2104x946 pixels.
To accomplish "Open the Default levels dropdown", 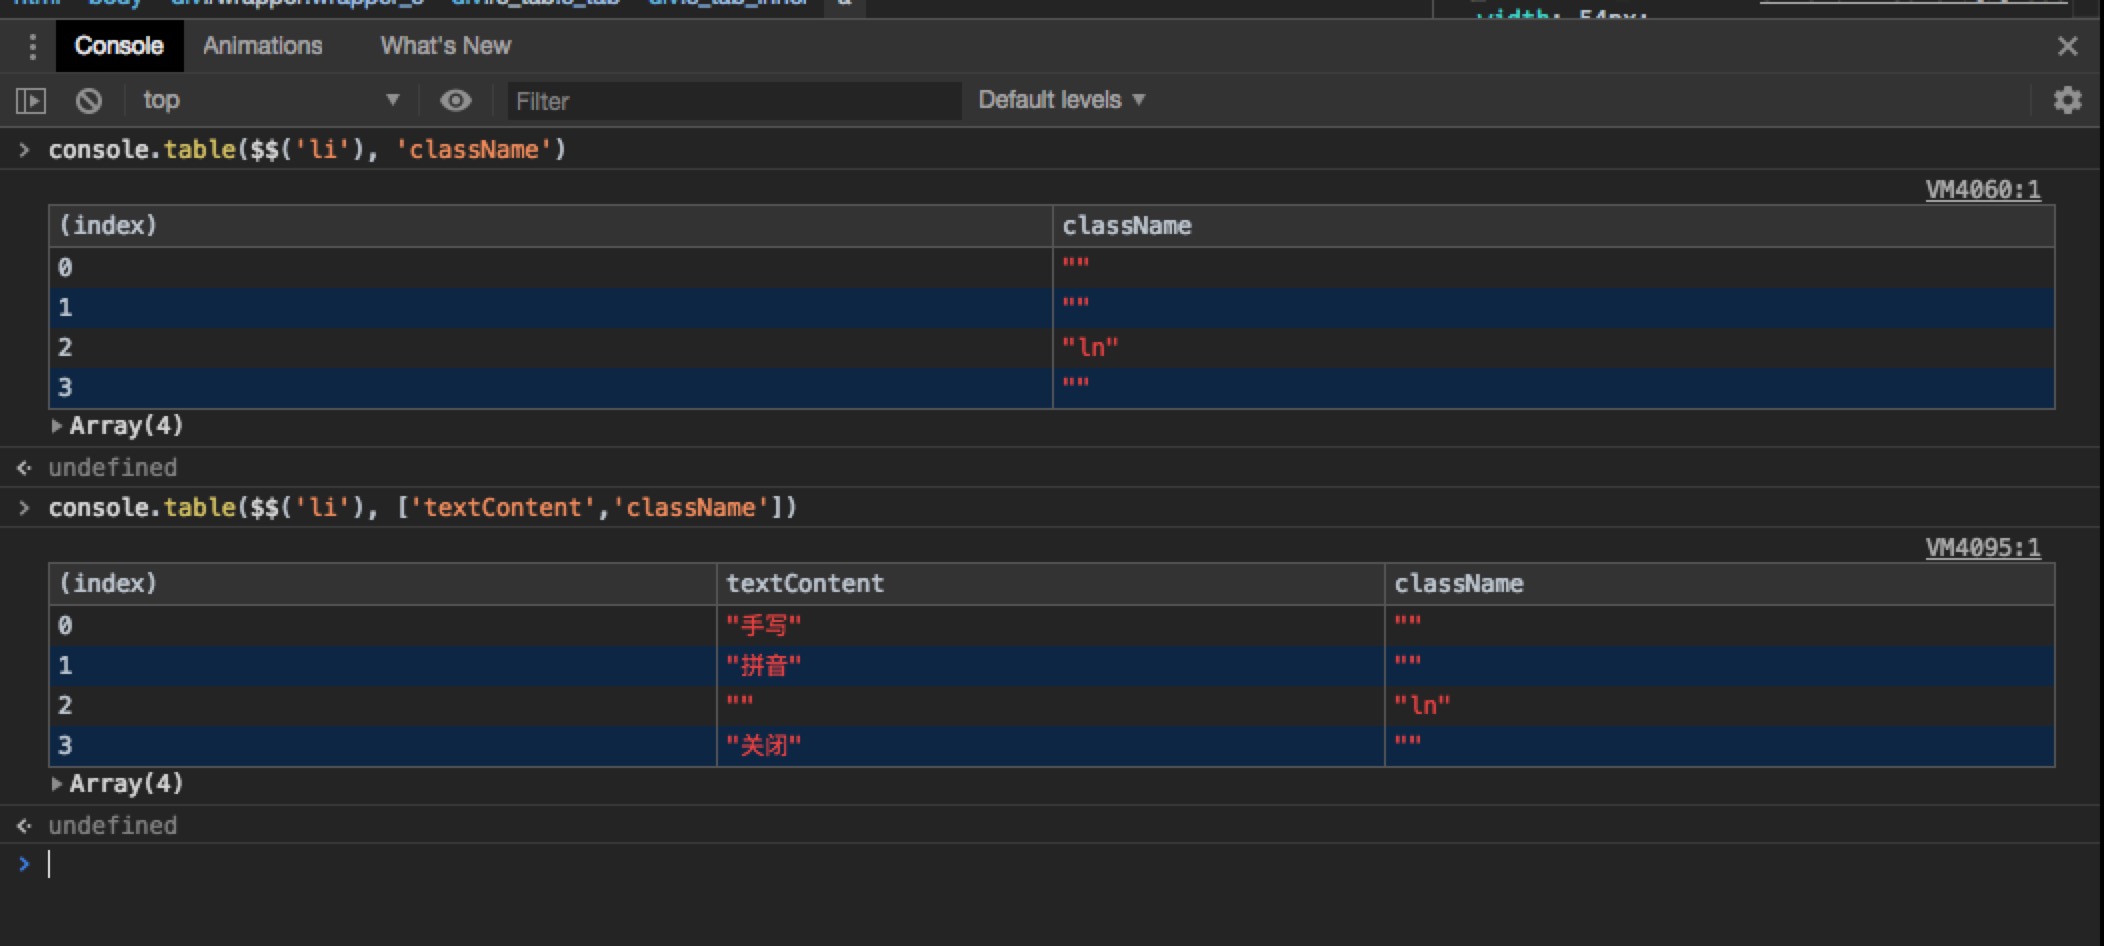I will pyautogui.click(x=1061, y=100).
